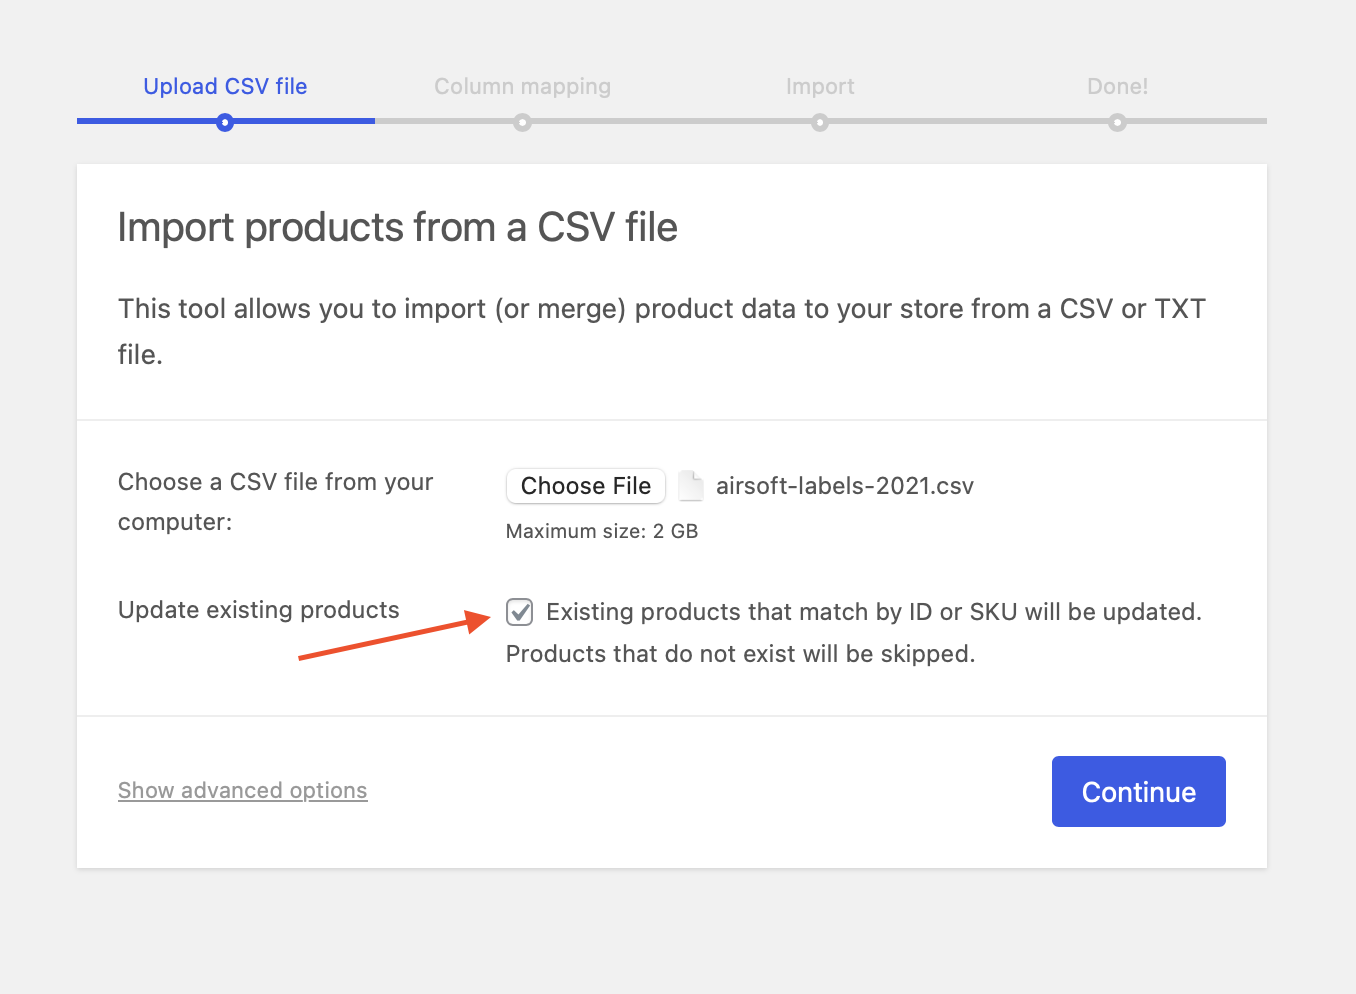Viewport: 1356px width, 994px height.
Task: Click the Done! step dot
Action: point(1117,122)
